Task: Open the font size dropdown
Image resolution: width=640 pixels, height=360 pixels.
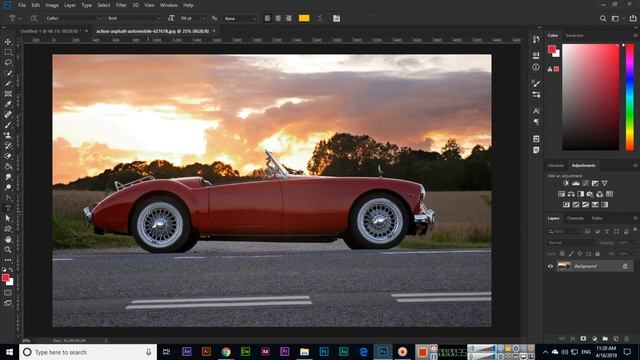Action: click(193, 18)
